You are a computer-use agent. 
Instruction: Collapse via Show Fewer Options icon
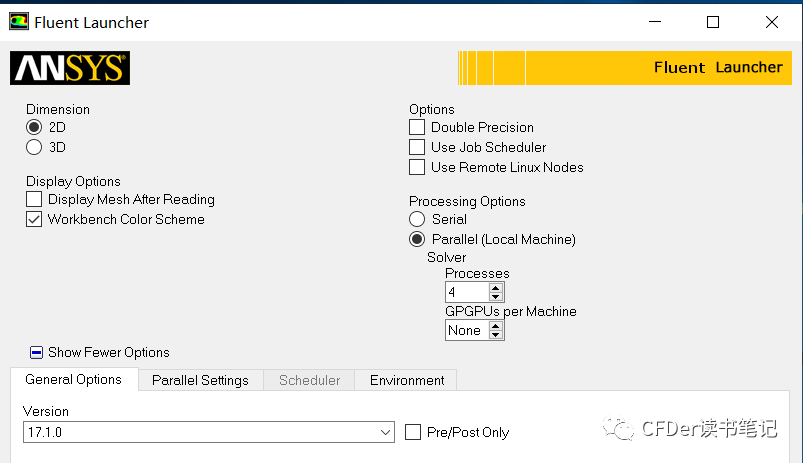36,352
